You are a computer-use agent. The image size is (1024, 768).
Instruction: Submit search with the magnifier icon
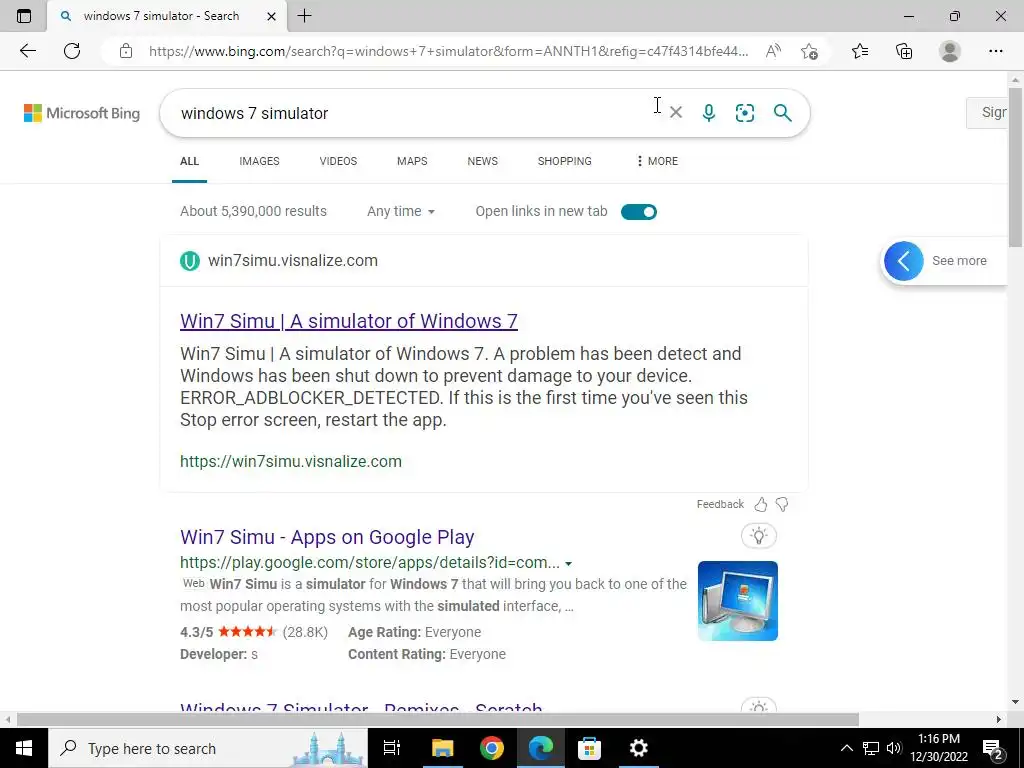pyautogui.click(x=782, y=113)
